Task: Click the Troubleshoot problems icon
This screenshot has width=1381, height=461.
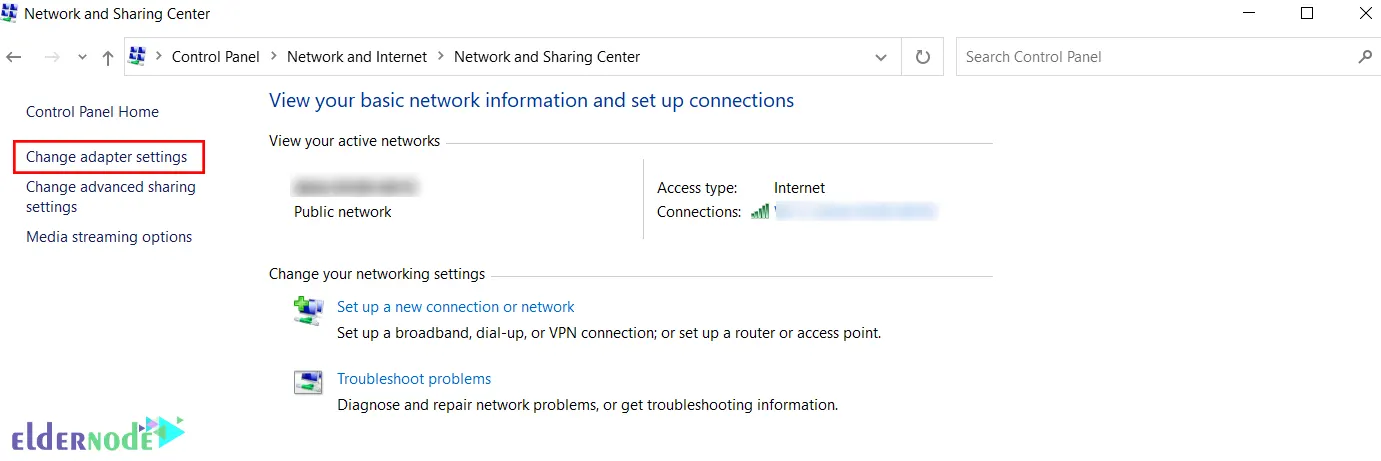Action: (308, 382)
